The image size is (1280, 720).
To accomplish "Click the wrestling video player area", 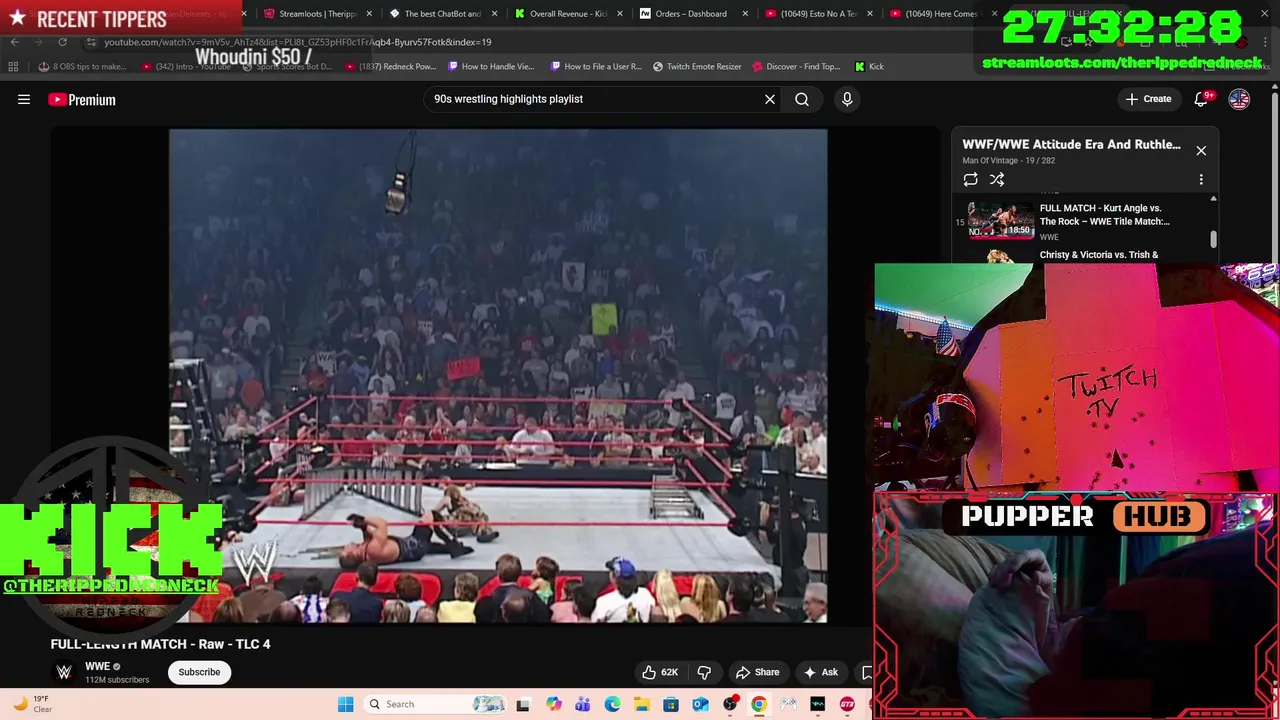I will (498, 376).
